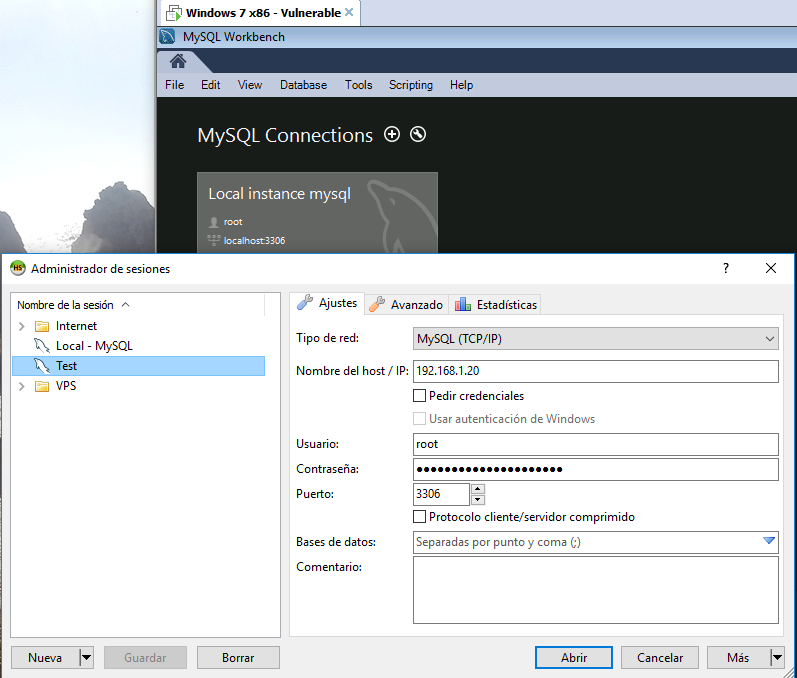
Task: Expand the VPS folder in session tree
Action: pyautogui.click(x=22, y=386)
